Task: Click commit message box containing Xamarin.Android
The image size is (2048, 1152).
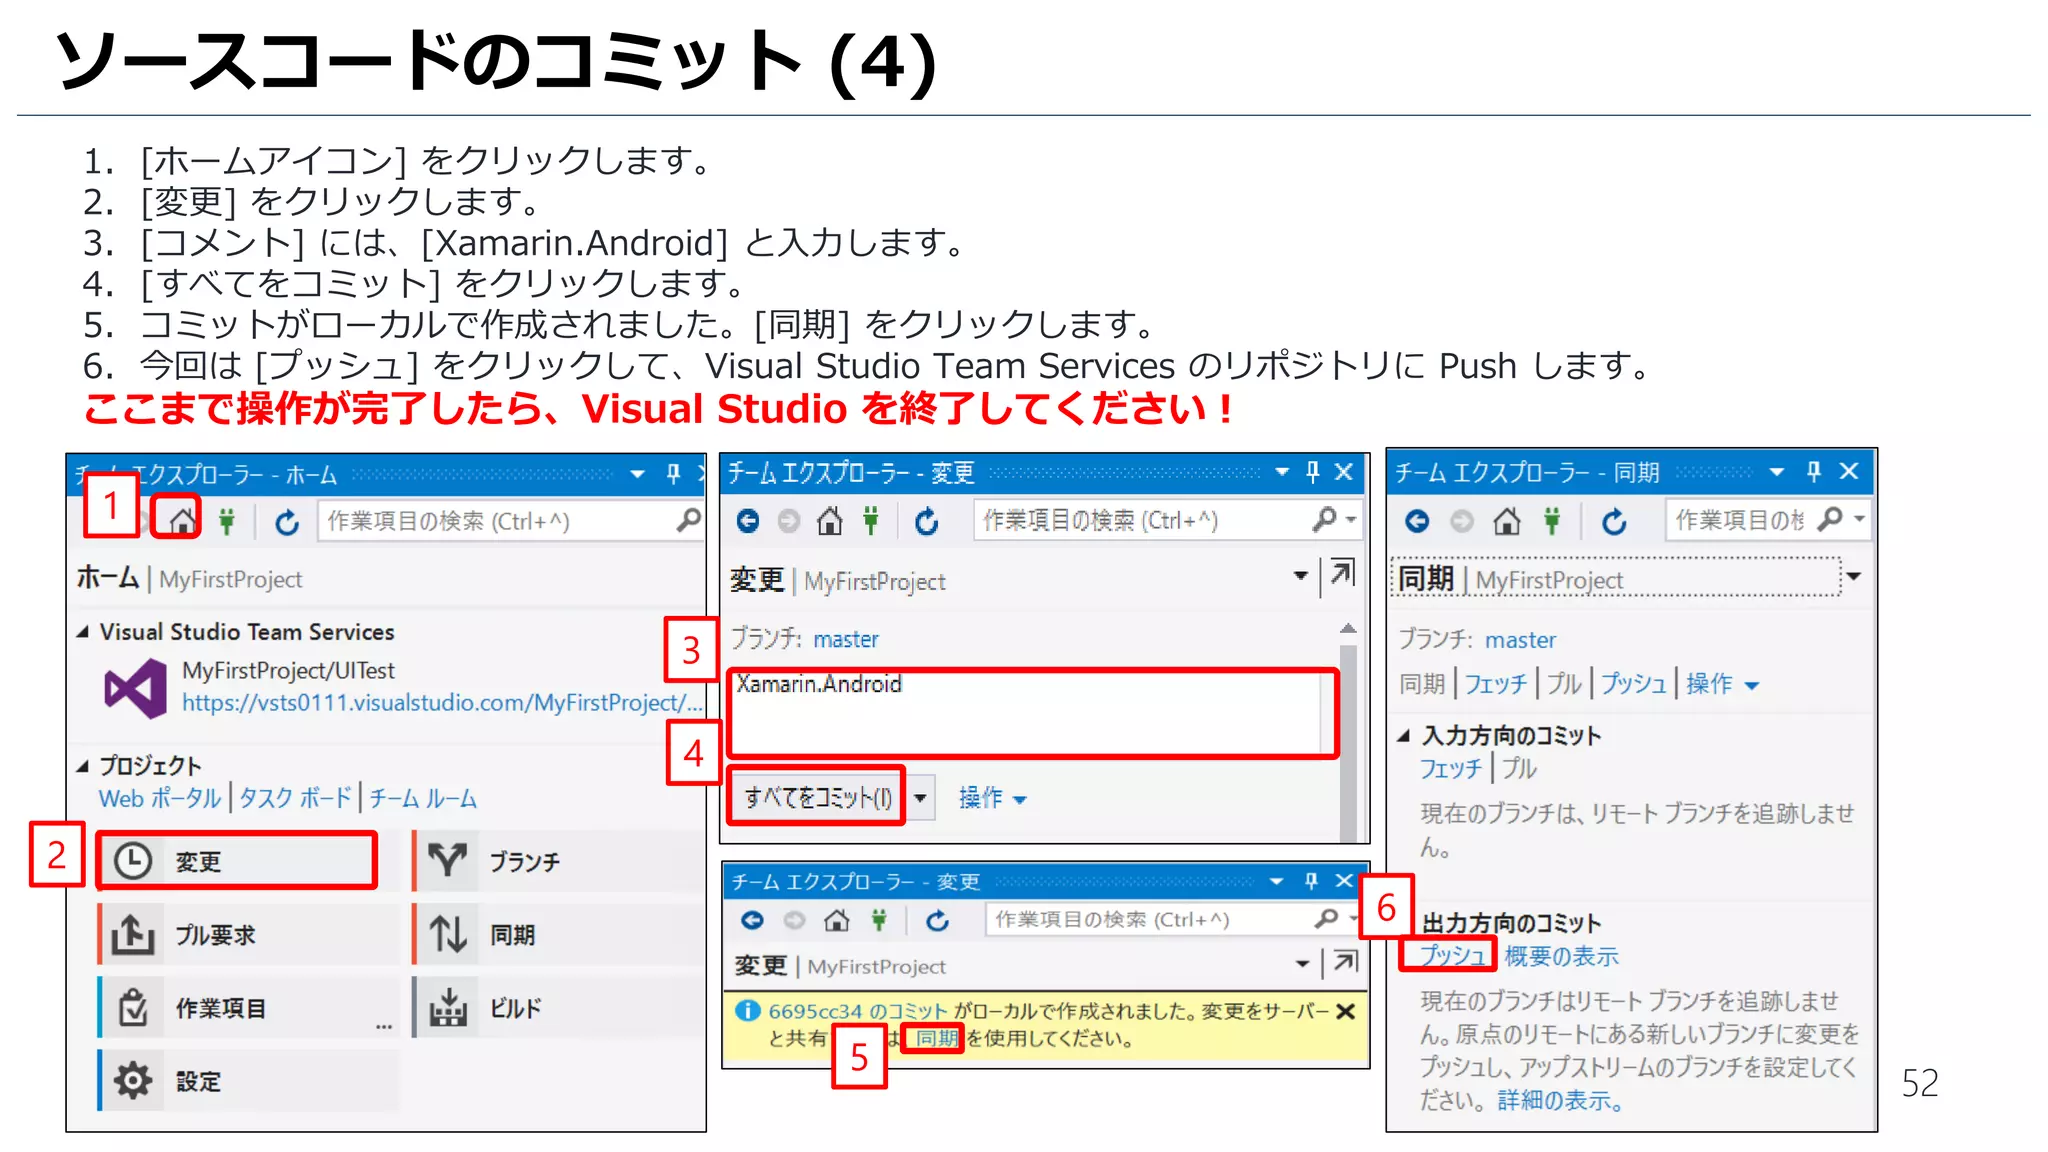Action: point(1032,713)
